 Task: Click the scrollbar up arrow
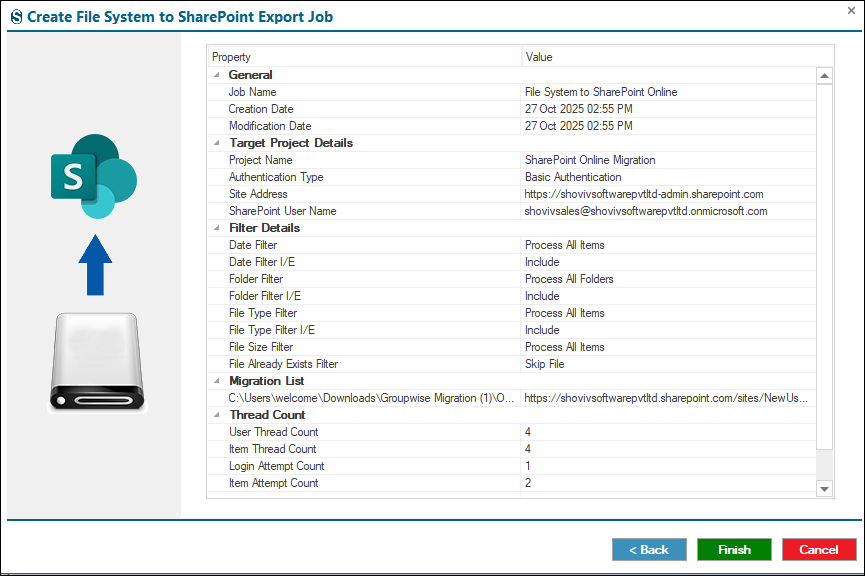[824, 76]
